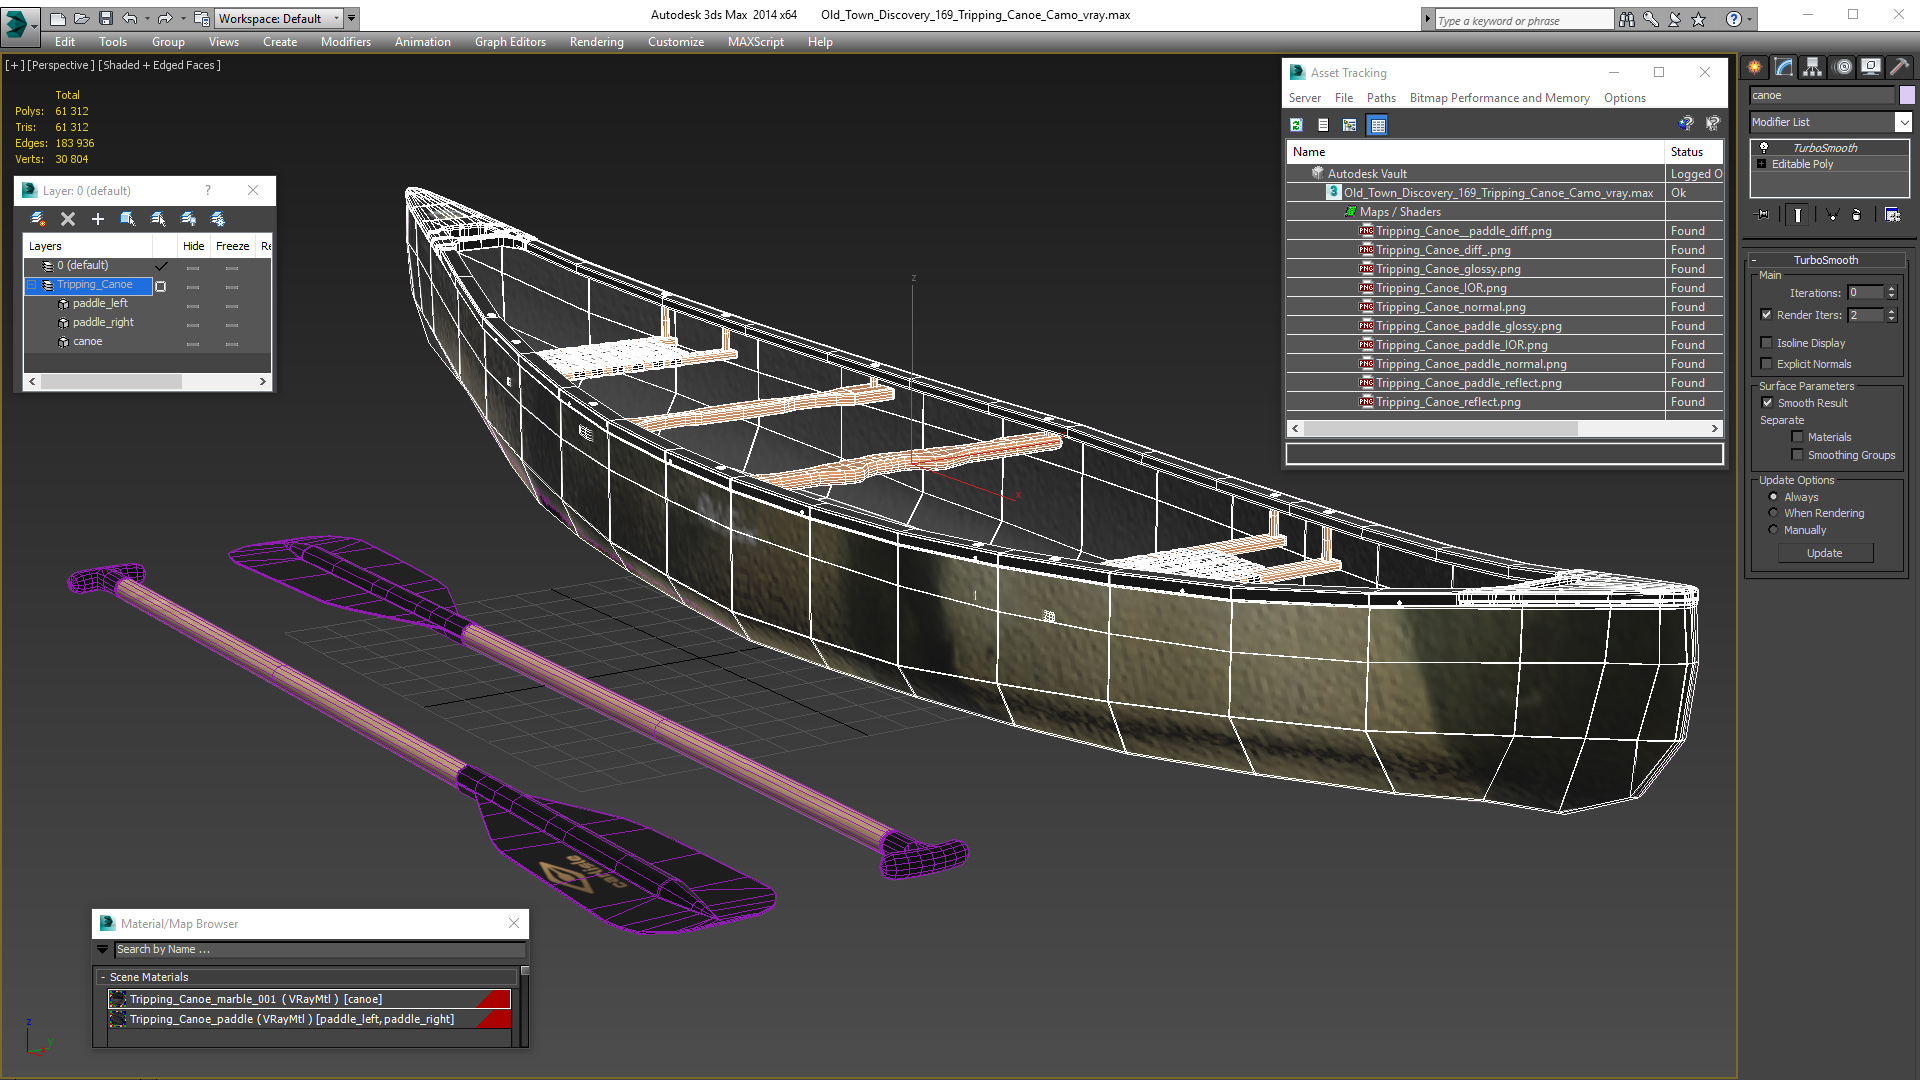
Task: Open the Rendering menu
Action: coord(596,42)
